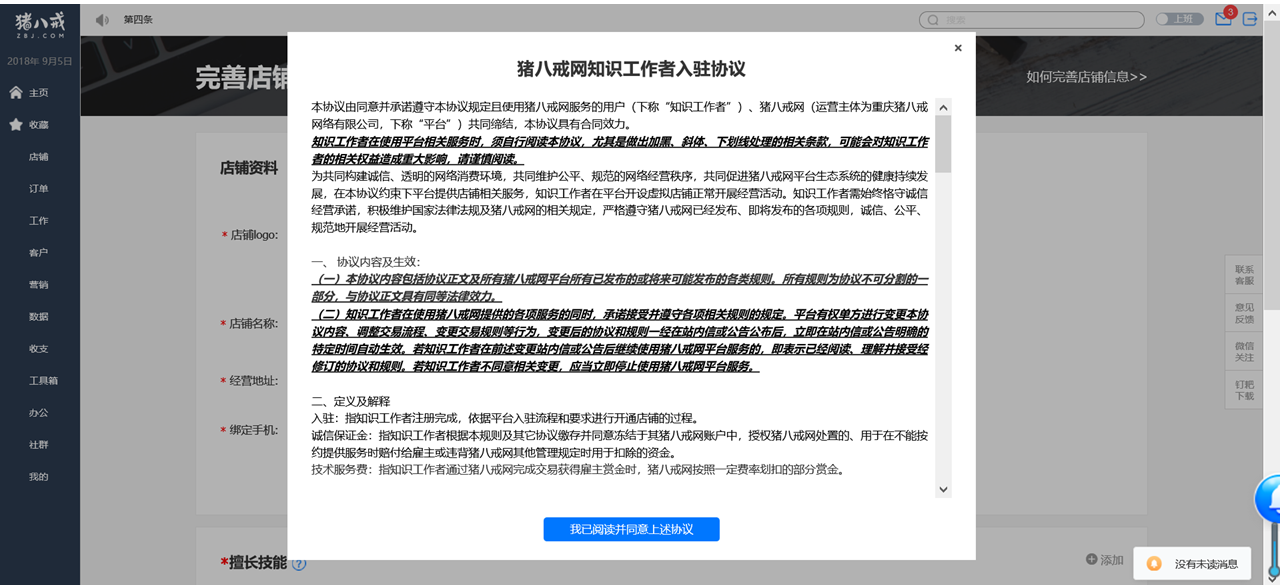Click the agreement's vertical scrollbar thumb
Image resolution: width=1280 pixels, height=585 pixels.
tap(943, 144)
